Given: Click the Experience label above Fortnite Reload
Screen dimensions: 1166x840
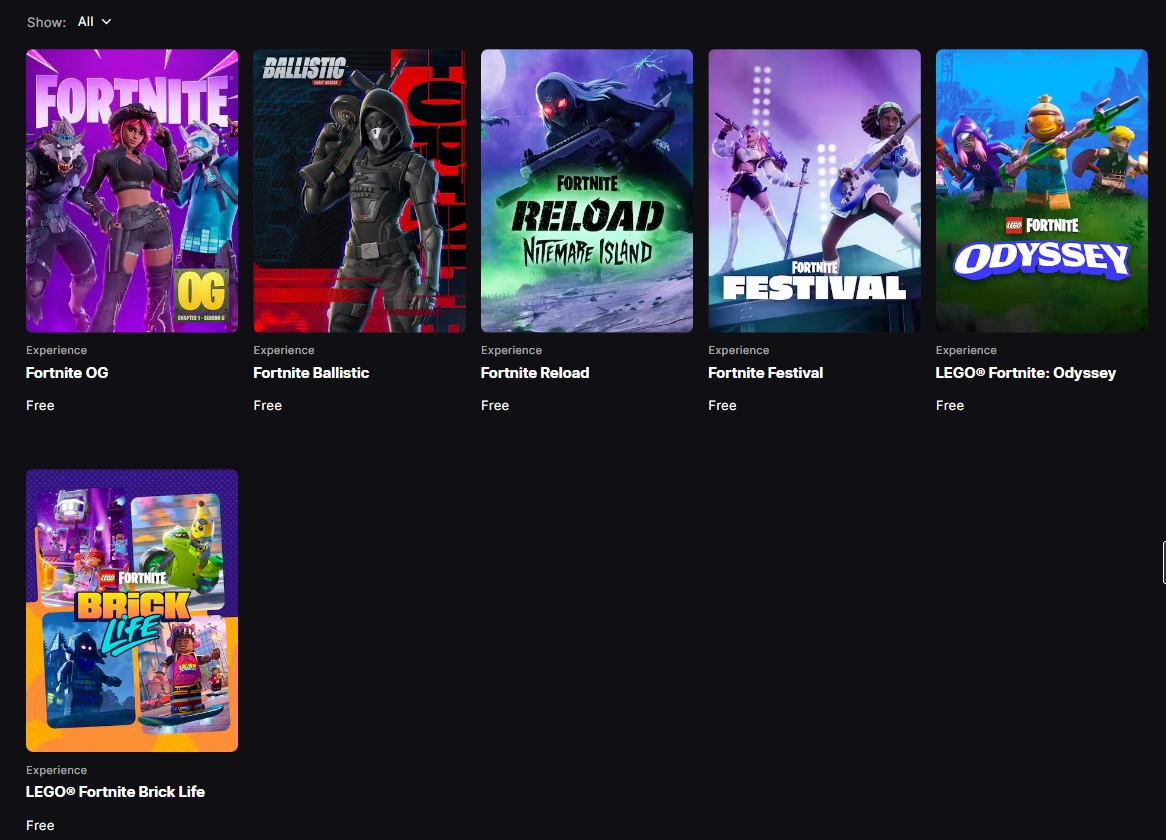Looking at the screenshot, I should click(x=512, y=350).
